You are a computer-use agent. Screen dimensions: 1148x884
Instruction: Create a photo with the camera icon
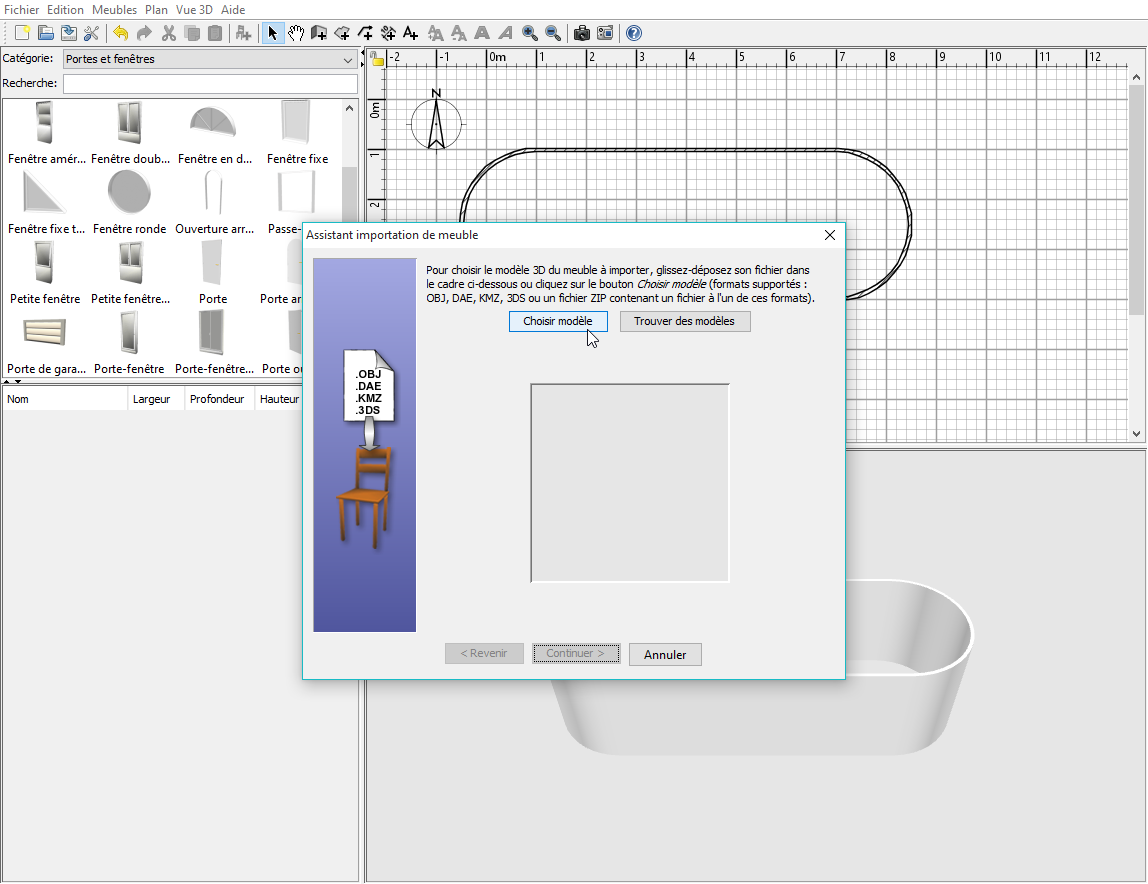[x=581, y=33]
